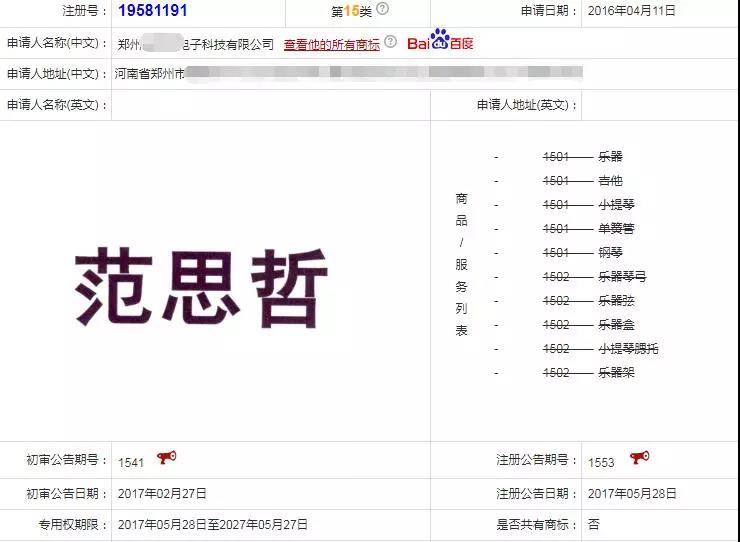Click registration number 19581191
Screen dimensions: 740x542
point(152,10)
